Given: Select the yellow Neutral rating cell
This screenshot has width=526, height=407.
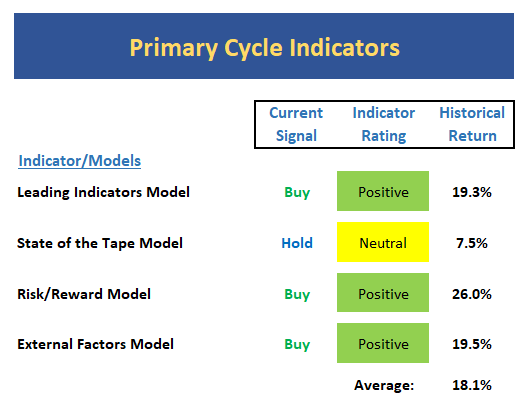Looking at the screenshot, I should (x=383, y=242).
